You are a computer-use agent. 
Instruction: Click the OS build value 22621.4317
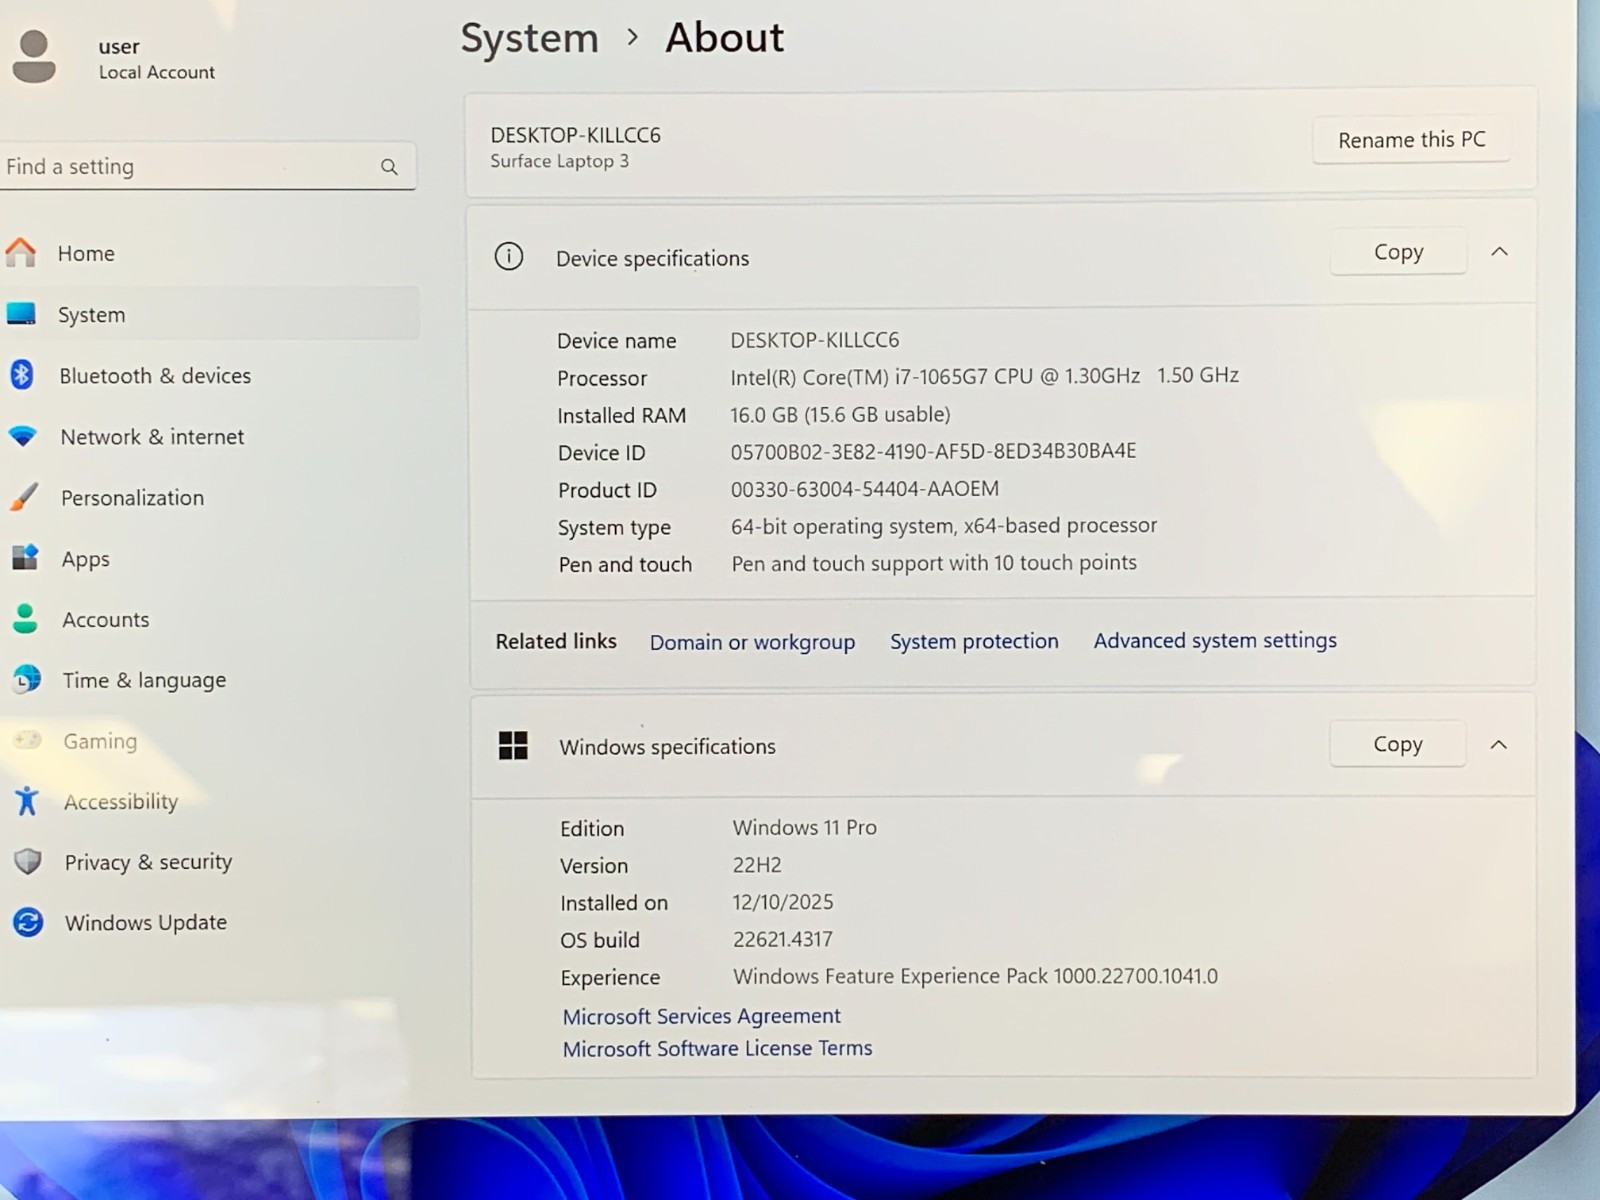pyautogui.click(x=783, y=939)
